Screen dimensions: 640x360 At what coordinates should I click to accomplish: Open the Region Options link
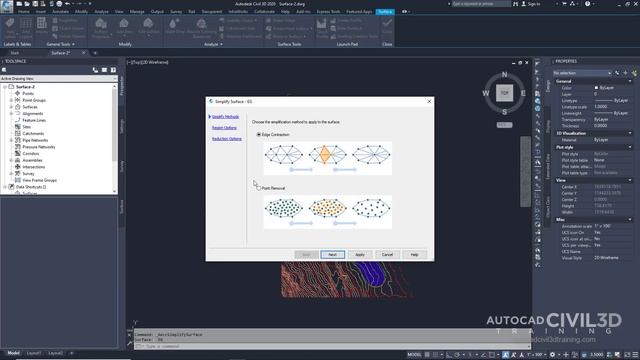pyautogui.click(x=224, y=128)
